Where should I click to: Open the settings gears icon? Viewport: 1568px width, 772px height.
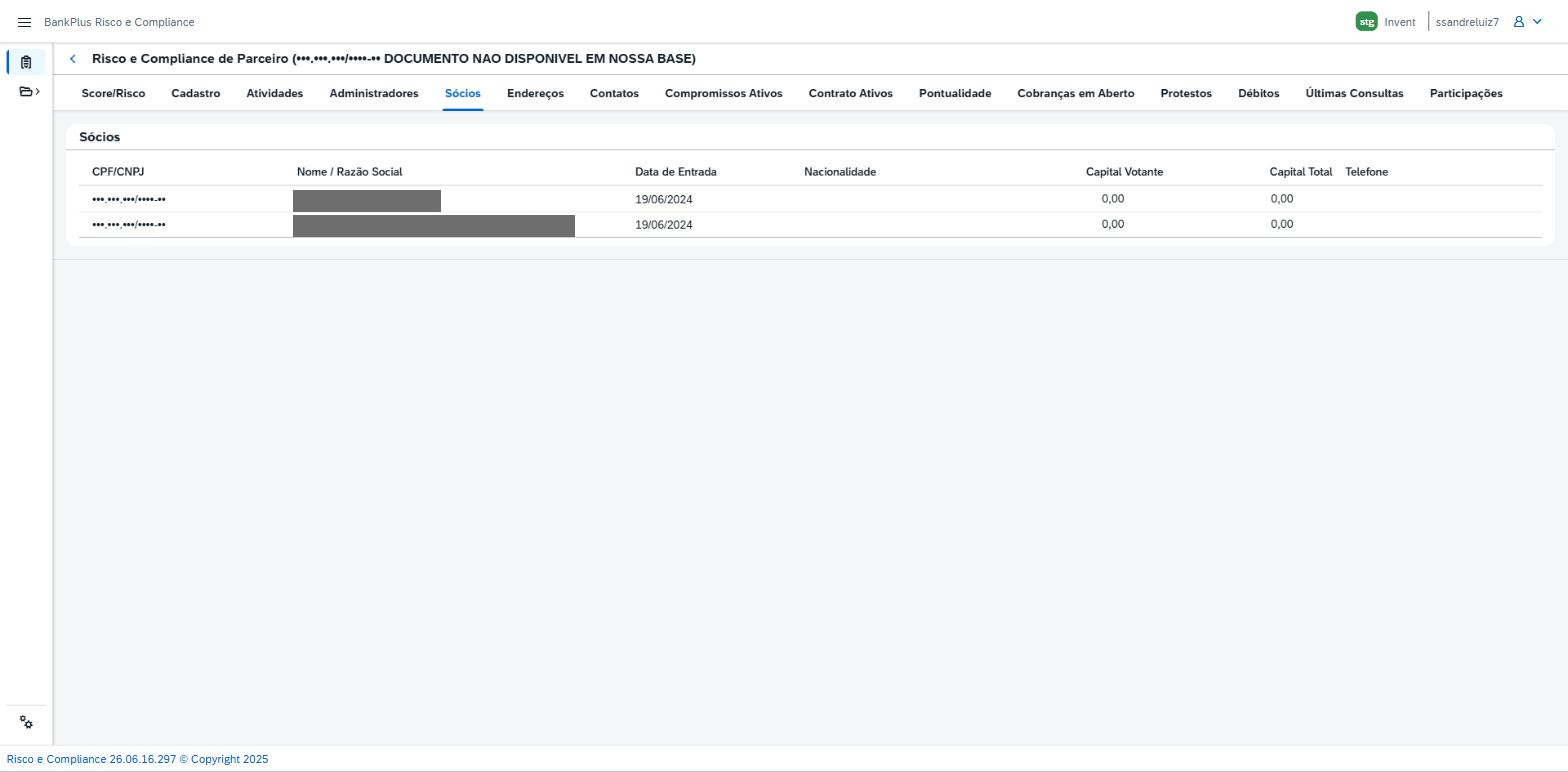click(26, 723)
